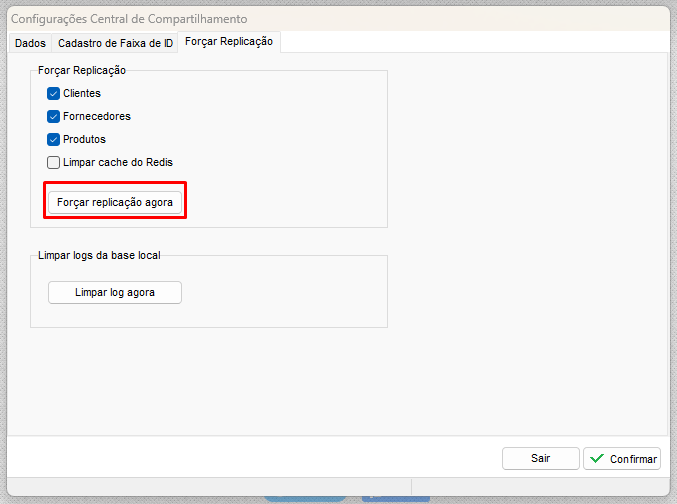This screenshot has width=677, height=504.
Task: Uncheck the Clientes checkbox box
Action: pyautogui.click(x=54, y=93)
